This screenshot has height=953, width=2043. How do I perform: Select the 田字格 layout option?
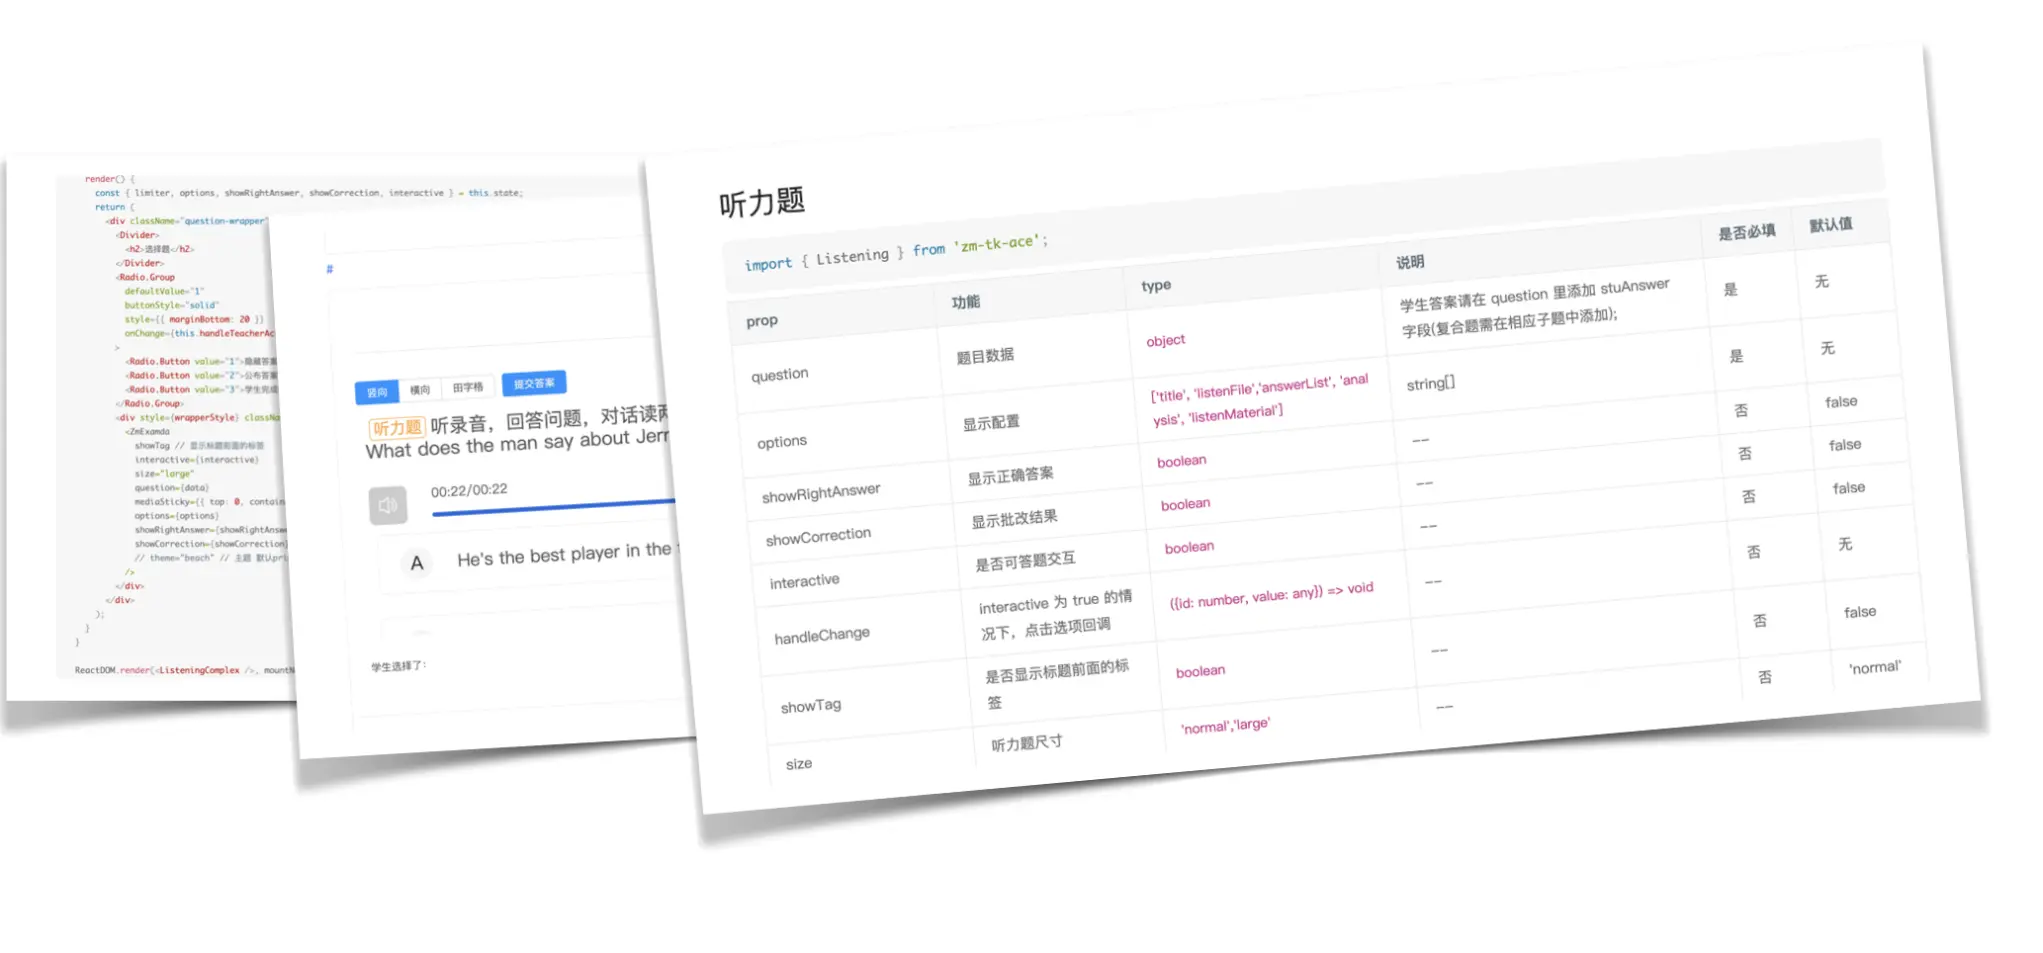point(467,387)
